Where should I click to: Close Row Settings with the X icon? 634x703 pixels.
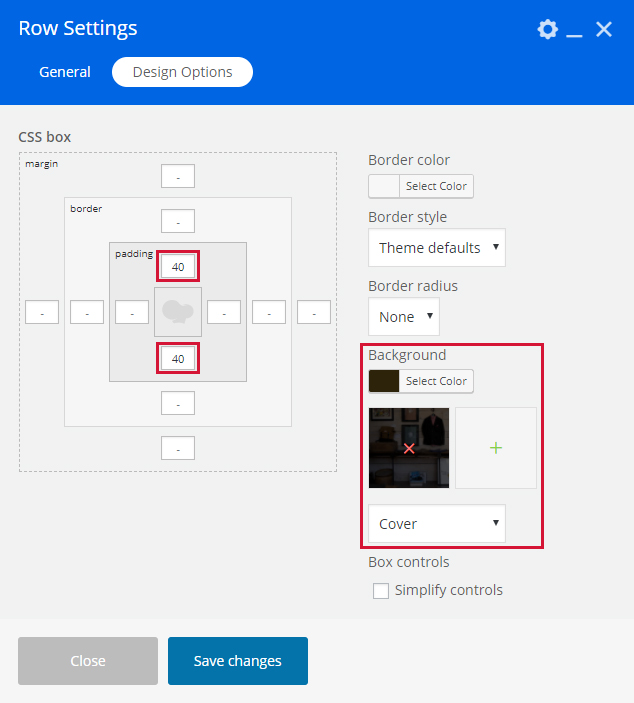(604, 29)
